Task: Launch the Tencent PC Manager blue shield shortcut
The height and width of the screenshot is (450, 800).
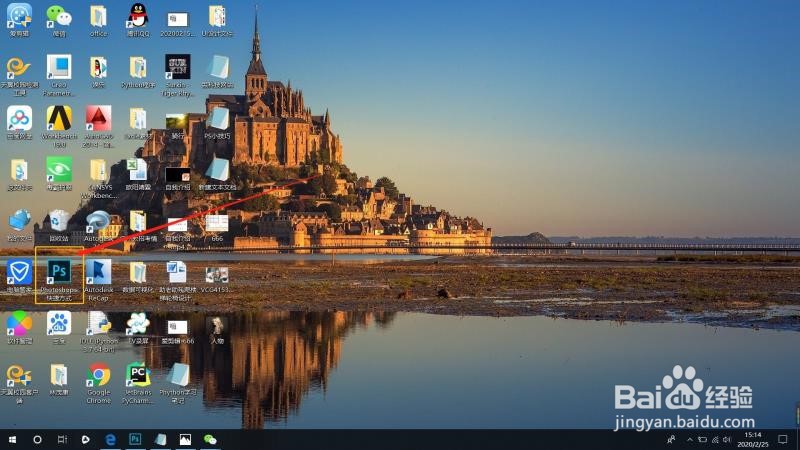Action: point(19,277)
